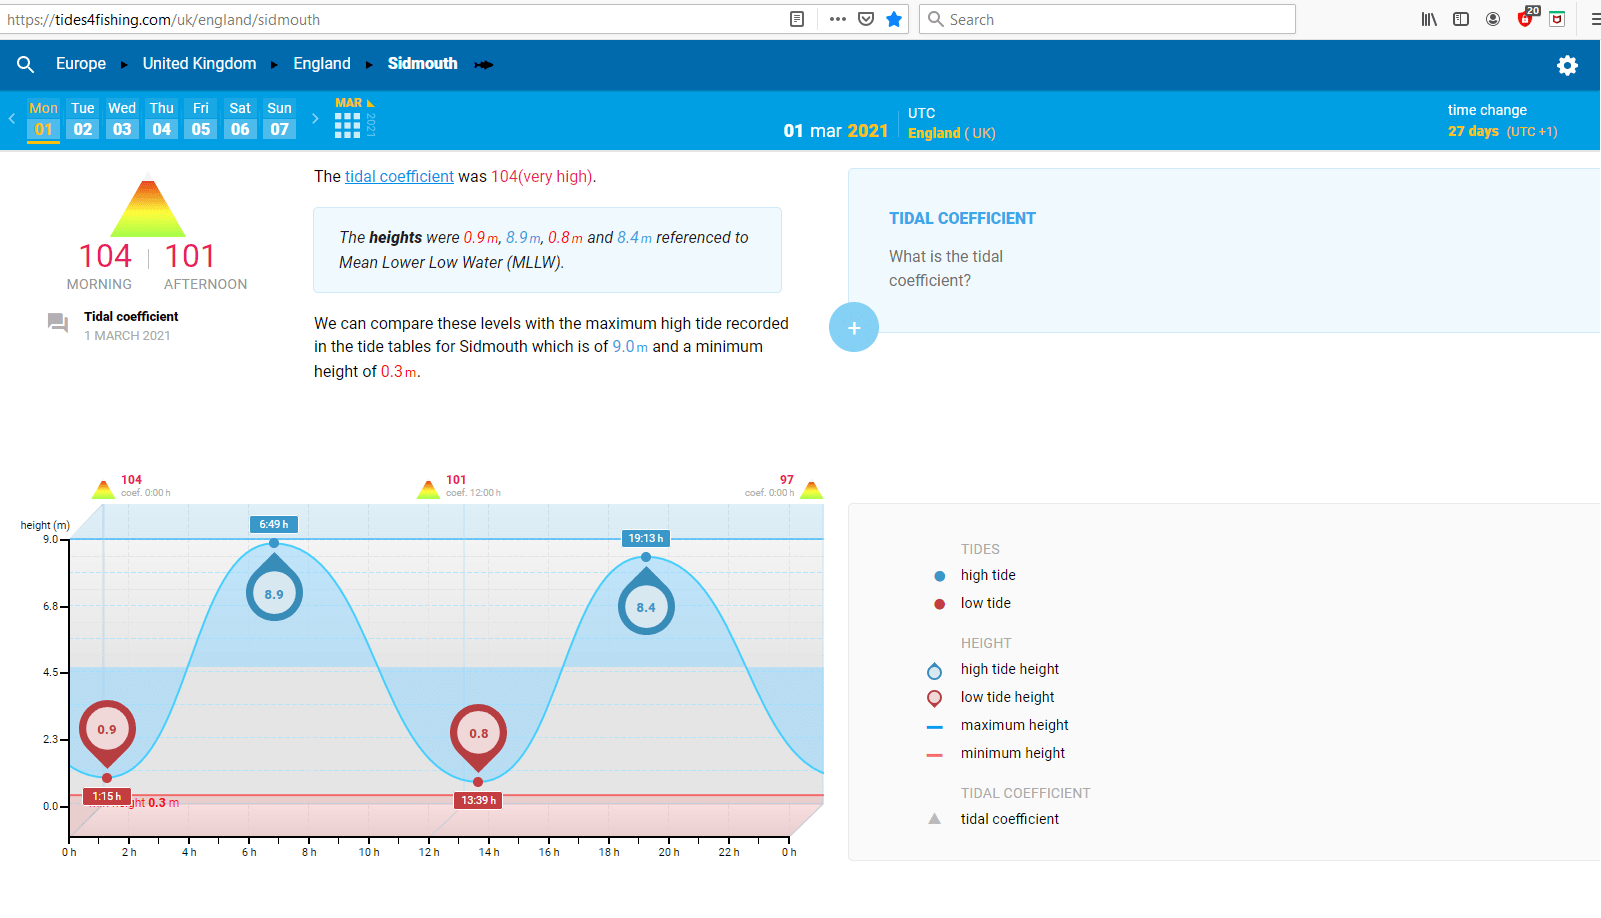Viewport: 1601px width, 918px height.
Task: Open the browser library icon
Action: [x=1429, y=19]
